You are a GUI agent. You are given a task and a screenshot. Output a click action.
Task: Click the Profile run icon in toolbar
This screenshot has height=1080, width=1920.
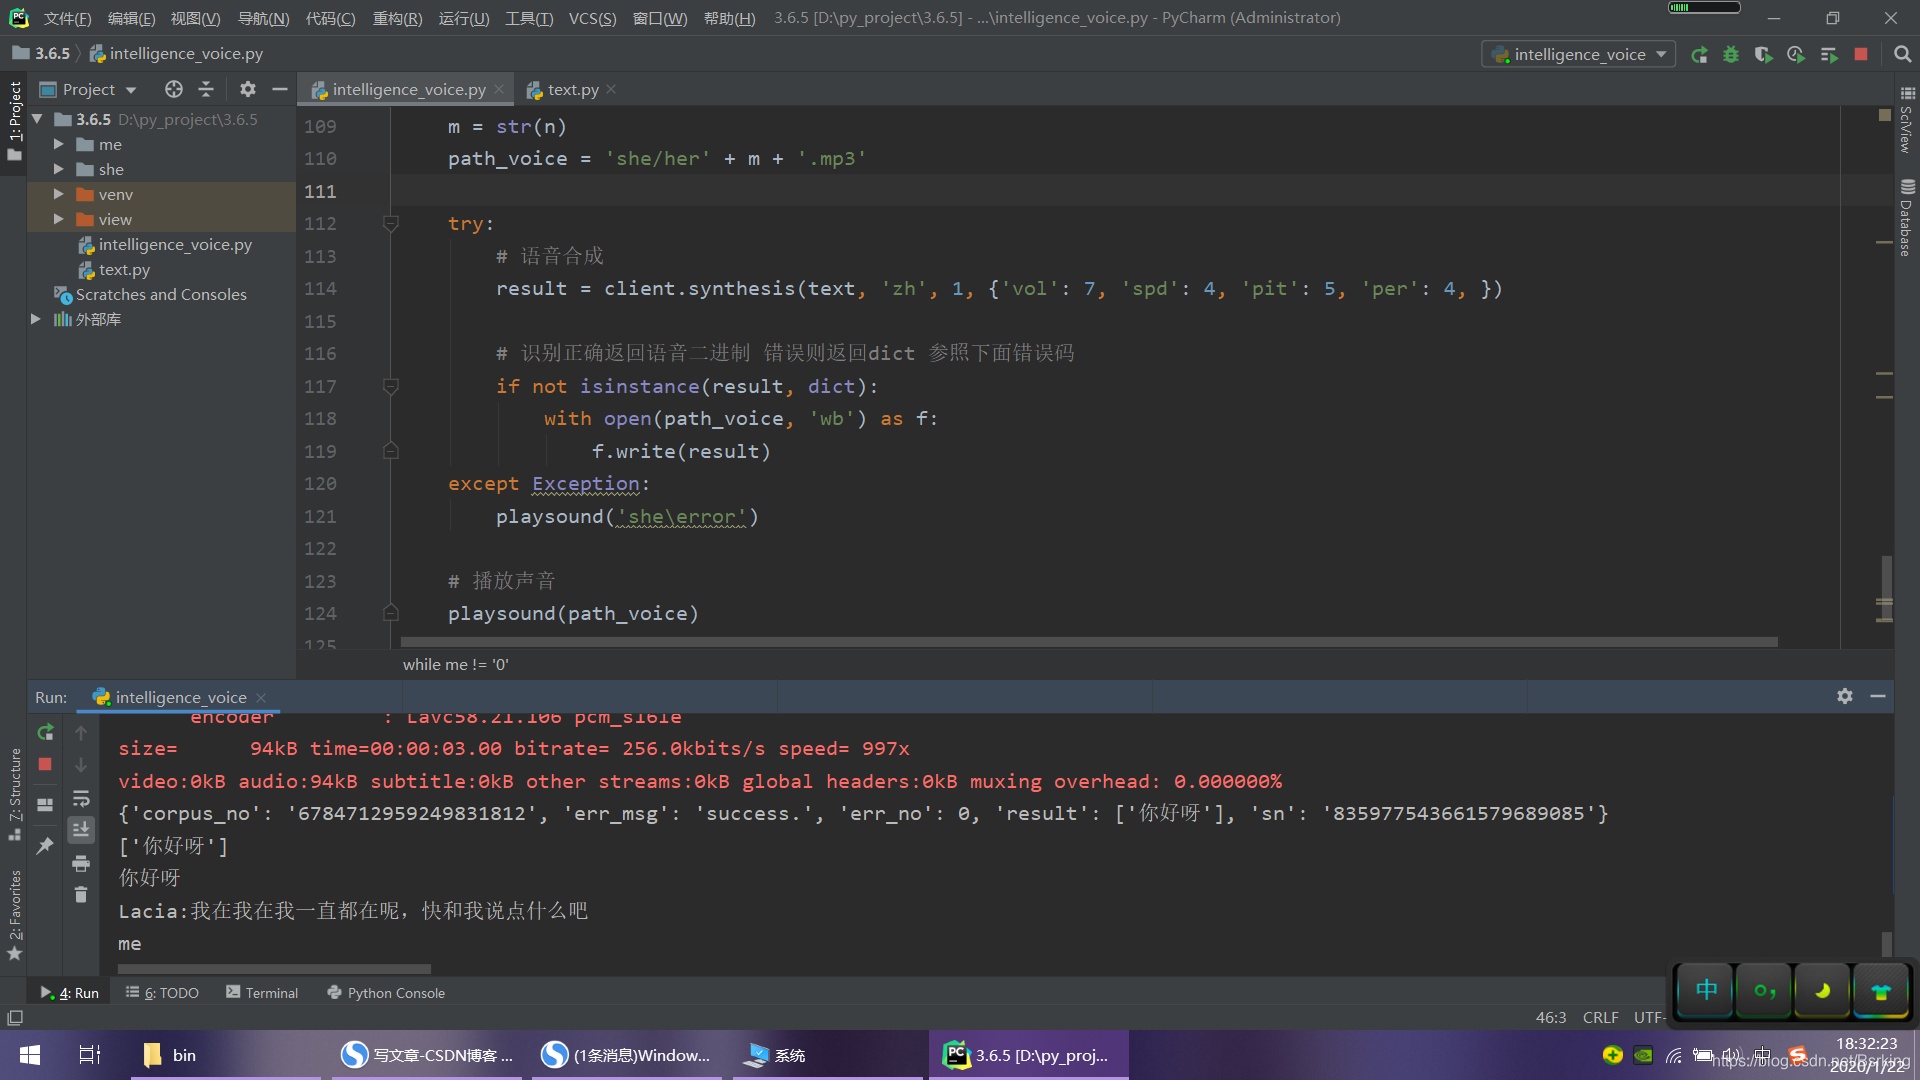(x=1796, y=55)
